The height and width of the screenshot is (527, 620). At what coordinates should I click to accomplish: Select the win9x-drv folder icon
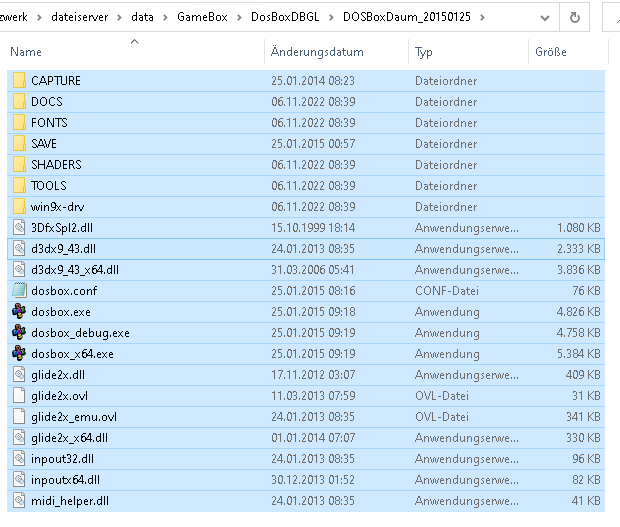coord(19,206)
